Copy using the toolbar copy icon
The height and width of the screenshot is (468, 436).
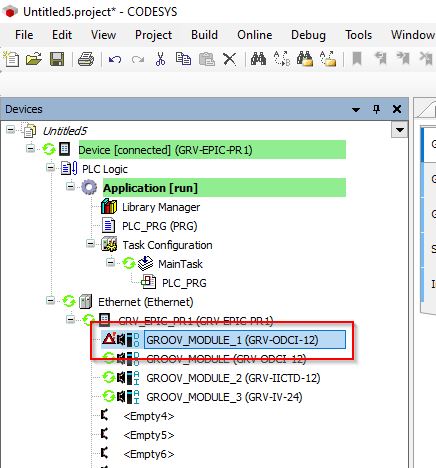coord(183,59)
